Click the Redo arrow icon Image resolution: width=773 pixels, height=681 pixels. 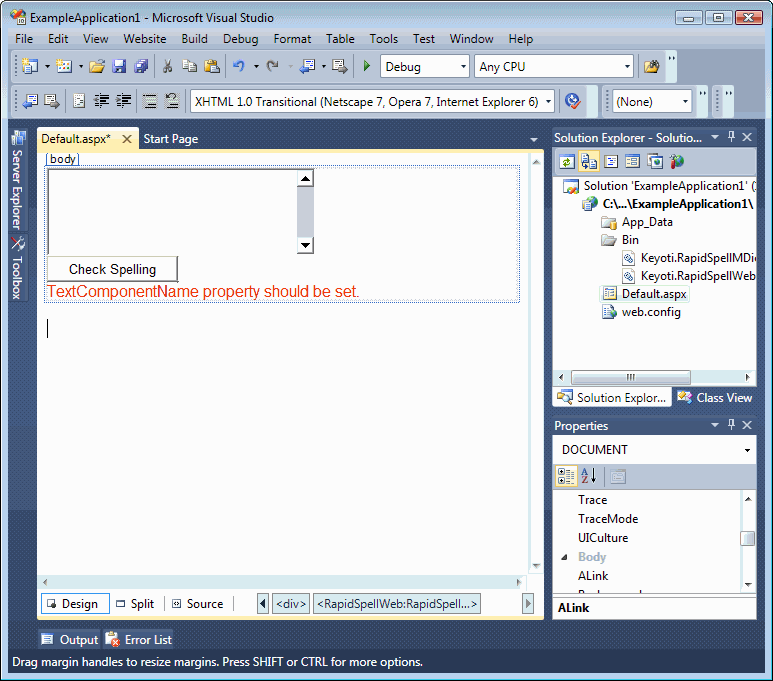[x=273, y=66]
